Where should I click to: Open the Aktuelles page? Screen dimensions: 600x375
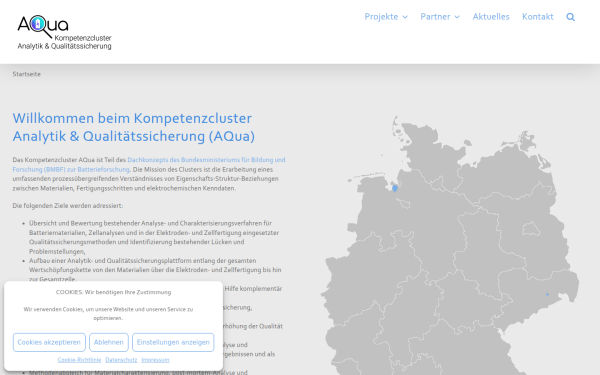491,17
